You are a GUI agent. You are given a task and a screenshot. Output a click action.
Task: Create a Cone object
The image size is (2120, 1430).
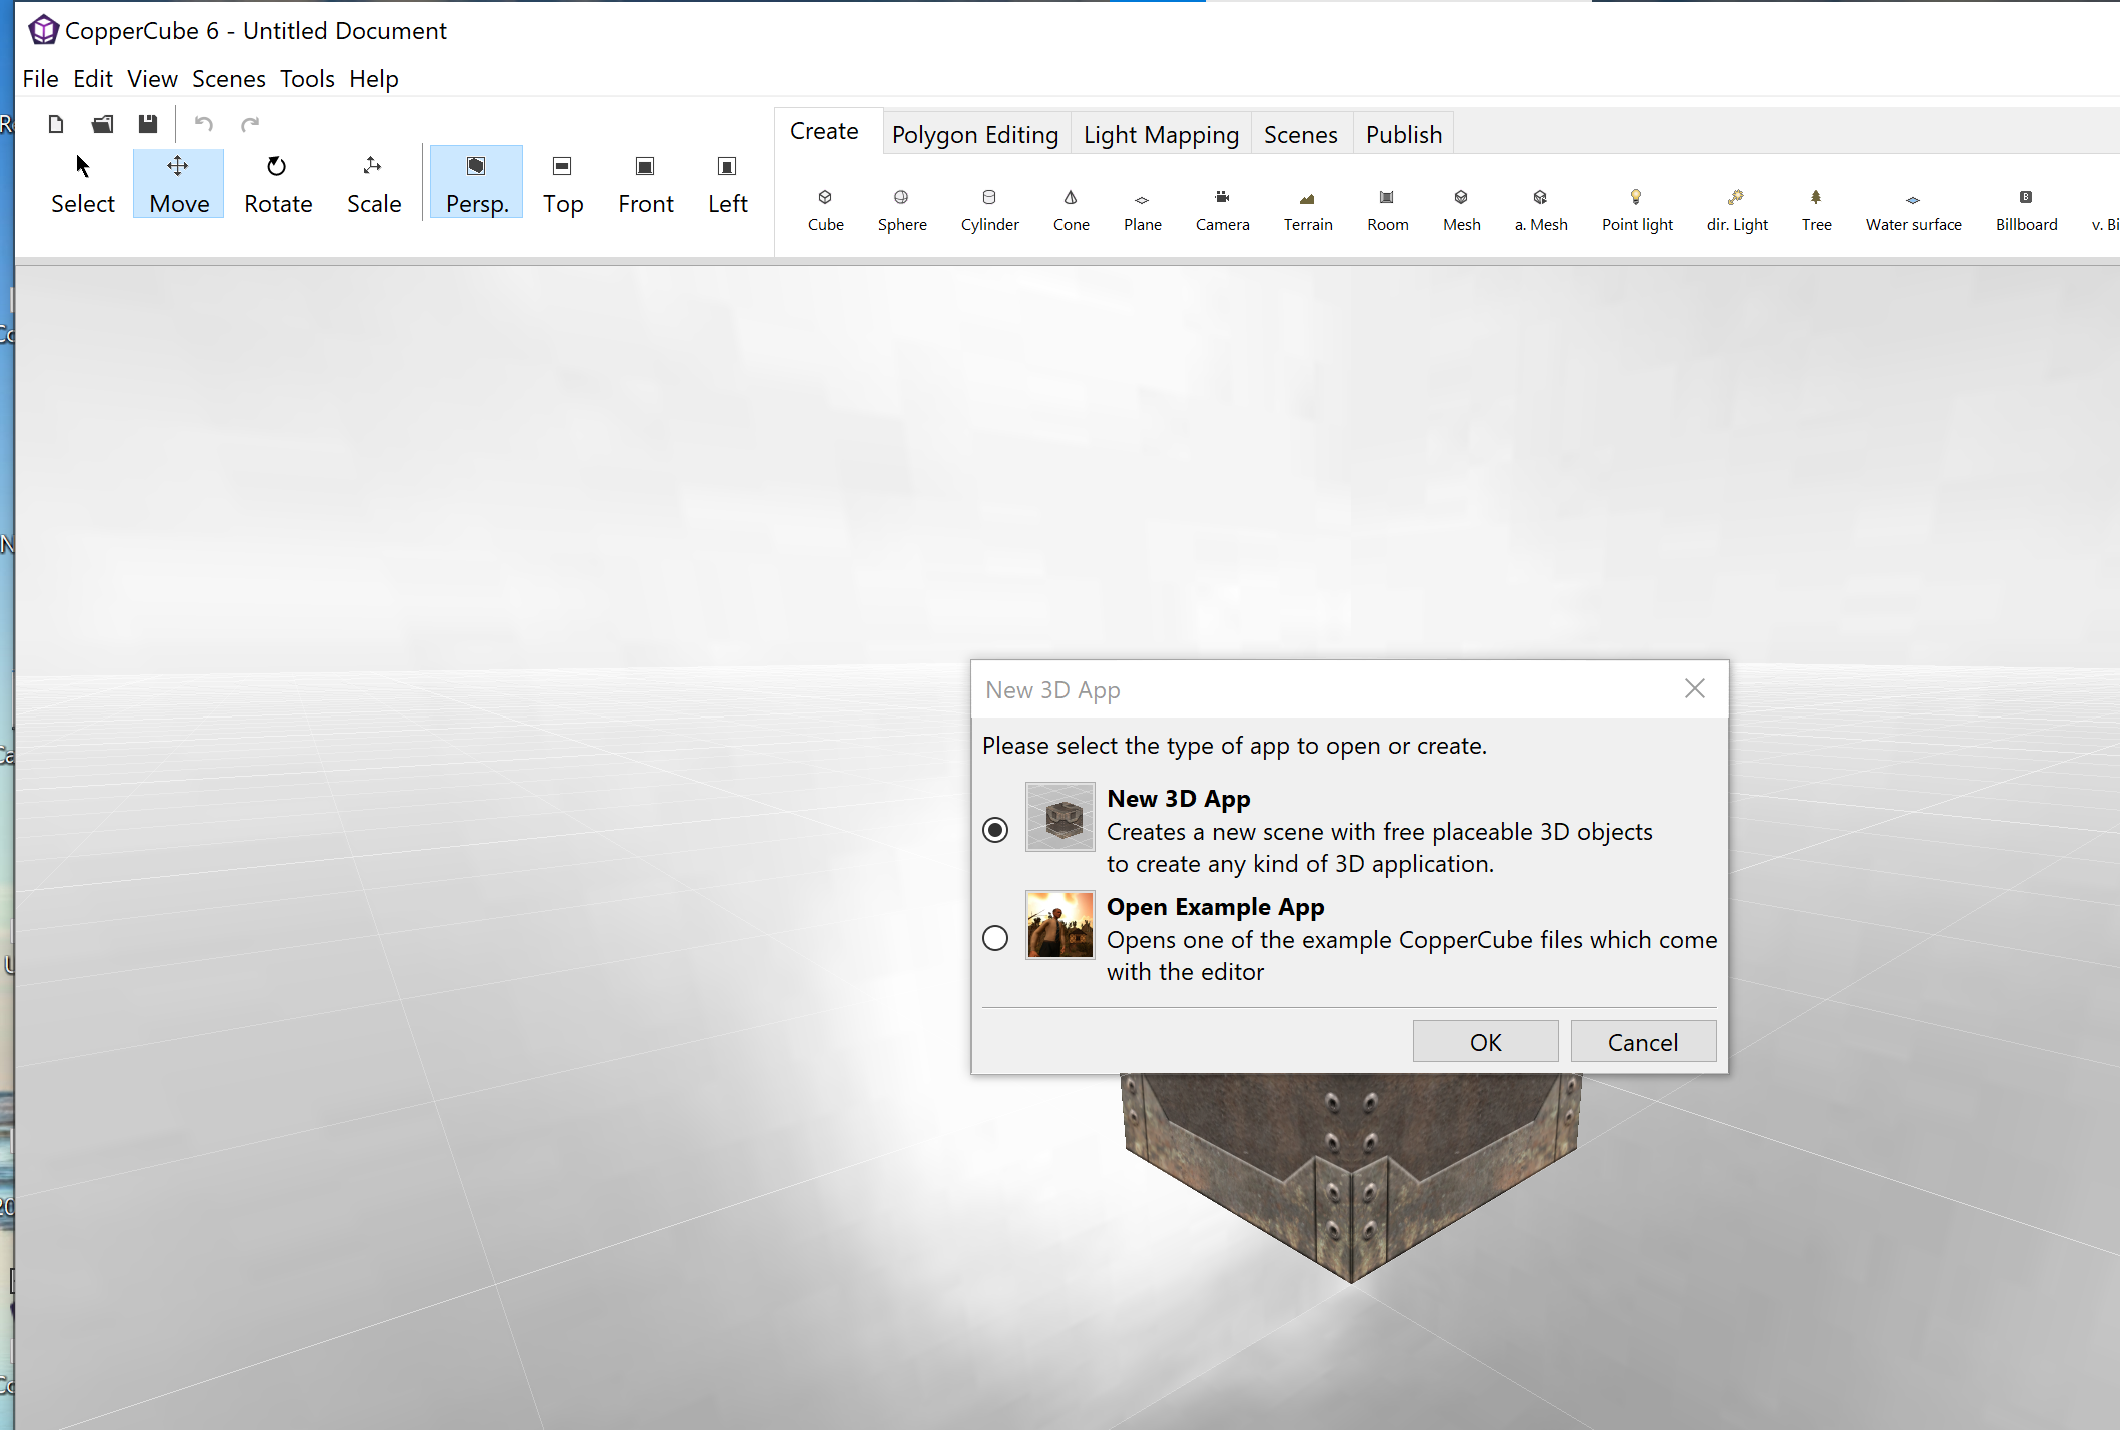[1071, 210]
